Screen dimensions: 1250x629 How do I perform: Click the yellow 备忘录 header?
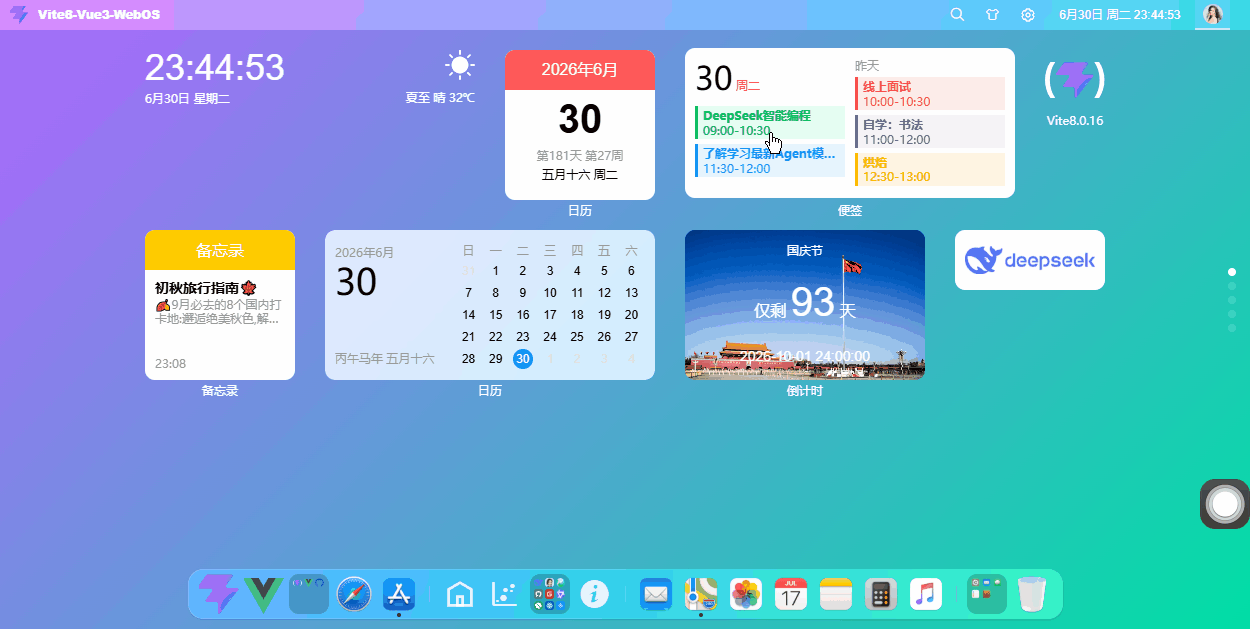(x=220, y=250)
